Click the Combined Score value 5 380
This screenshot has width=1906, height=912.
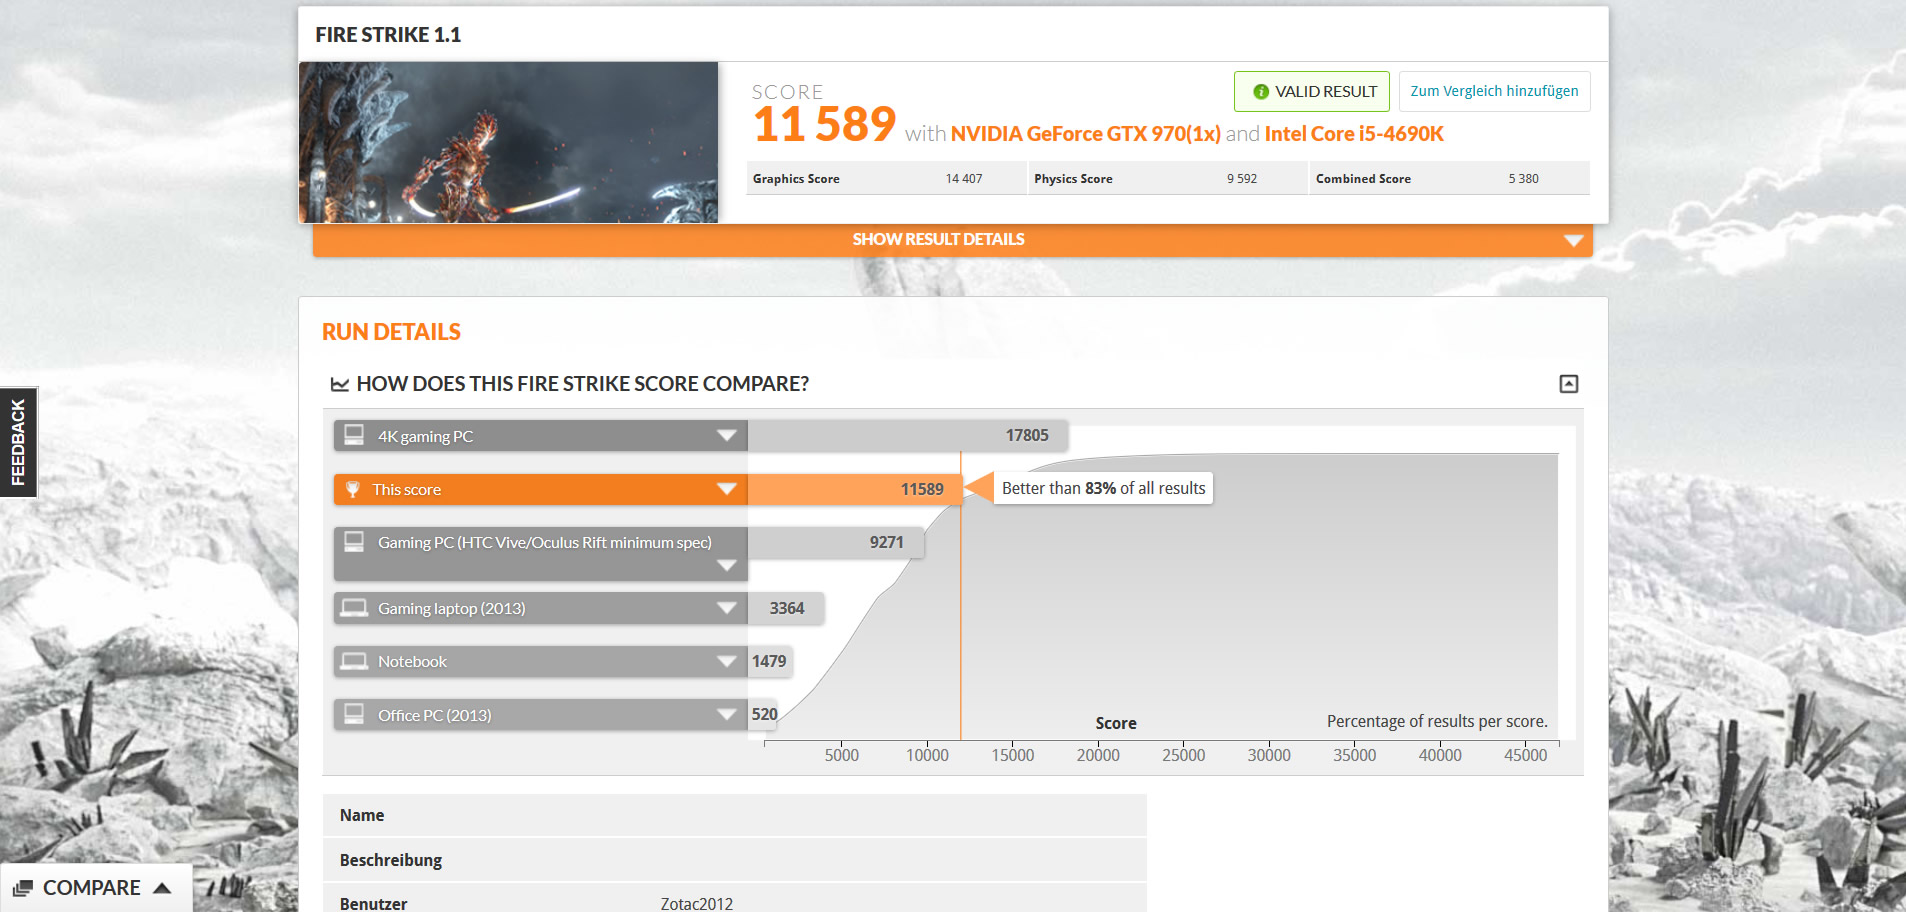click(x=1524, y=179)
